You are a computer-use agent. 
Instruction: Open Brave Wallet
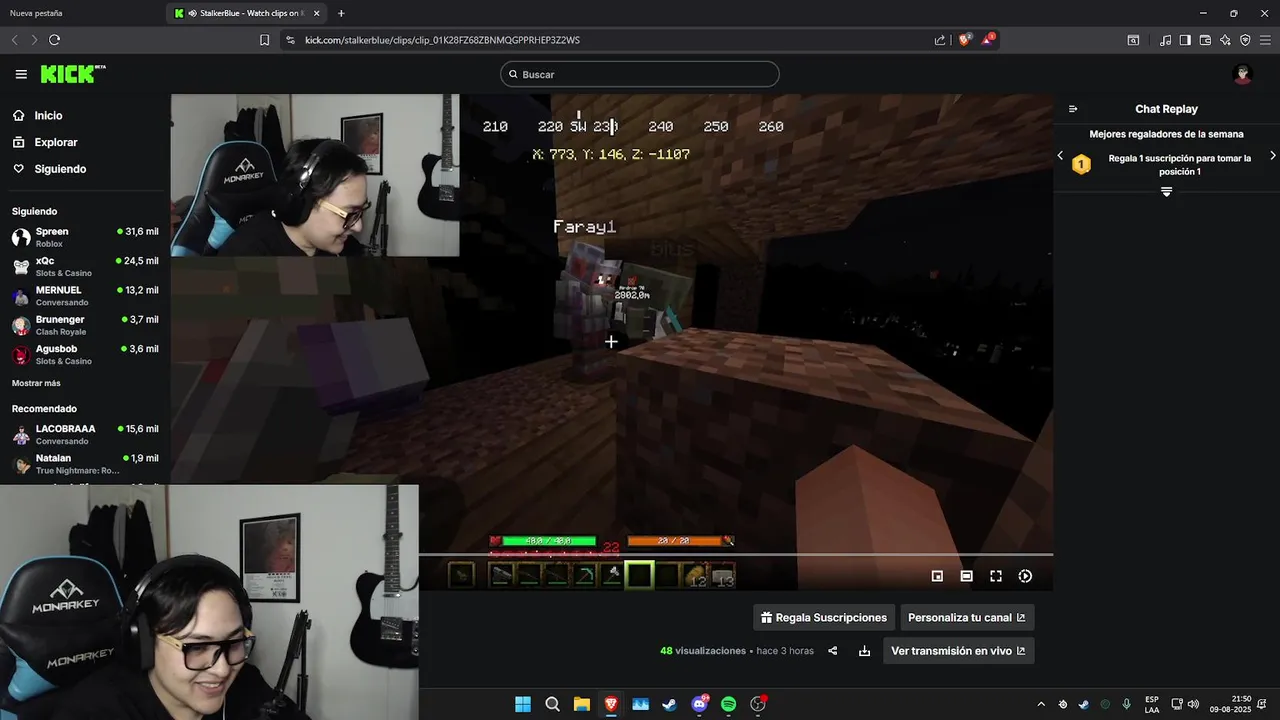click(x=1205, y=40)
